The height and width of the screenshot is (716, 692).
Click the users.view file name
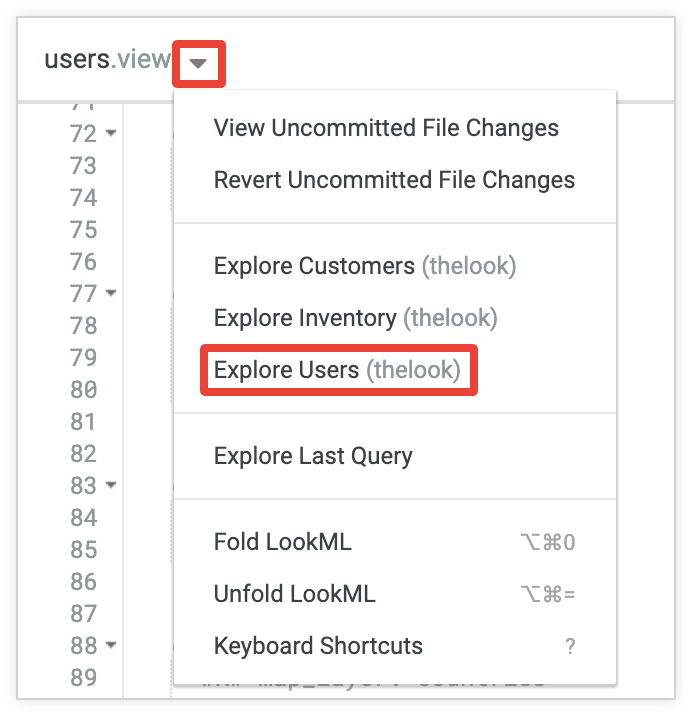coord(107,60)
